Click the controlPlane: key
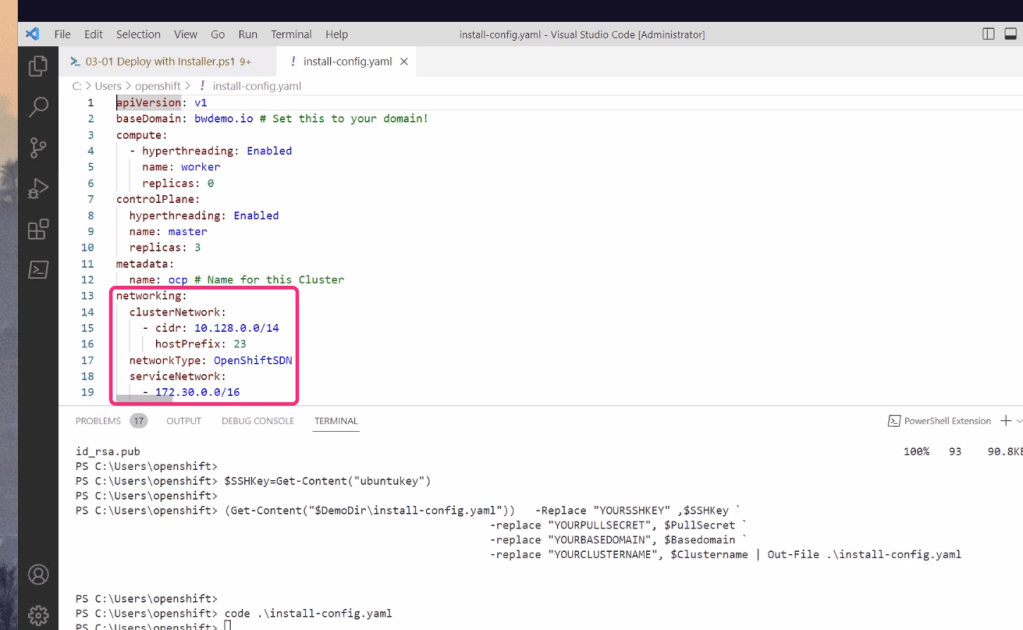 [158, 199]
